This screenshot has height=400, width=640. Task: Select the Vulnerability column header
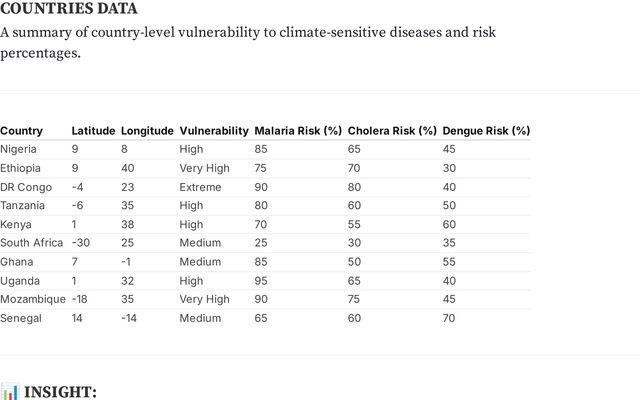coord(214,131)
